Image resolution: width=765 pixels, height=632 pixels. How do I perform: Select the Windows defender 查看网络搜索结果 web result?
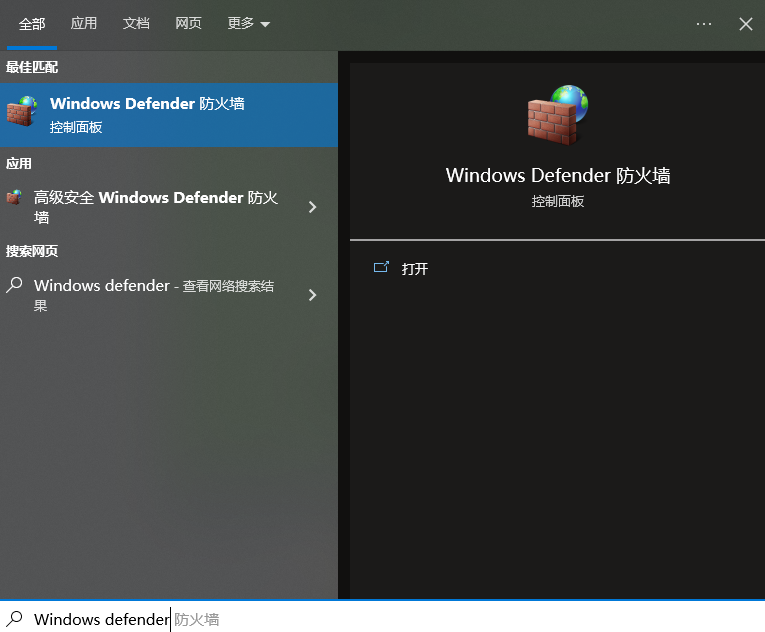point(169,295)
